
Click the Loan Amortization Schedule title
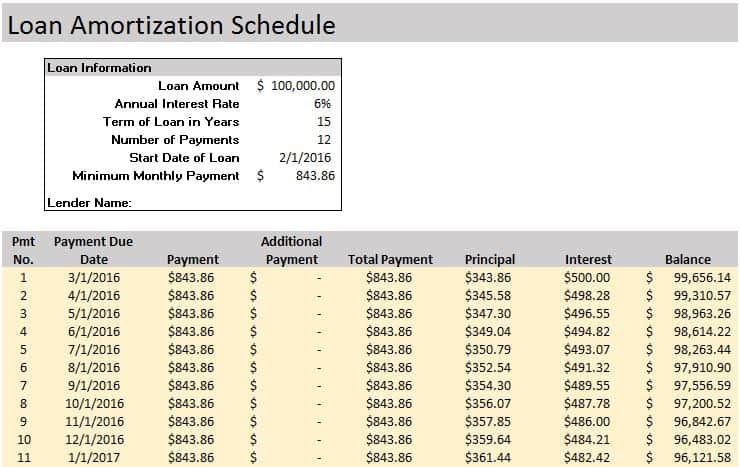[x=171, y=25]
